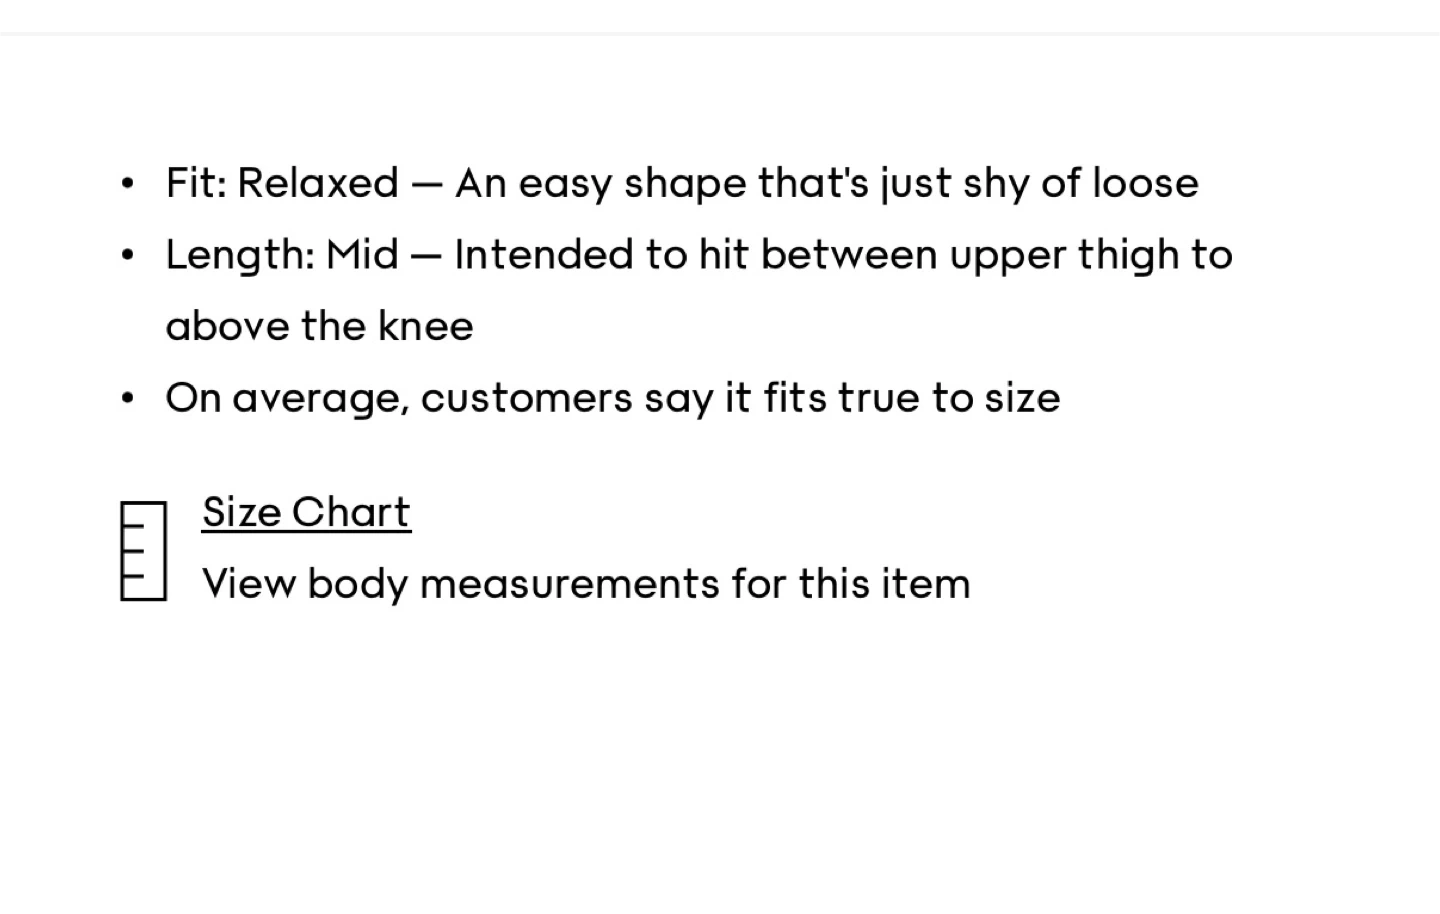
Task: Click the 'above the knee' text line
Action: [319, 327]
